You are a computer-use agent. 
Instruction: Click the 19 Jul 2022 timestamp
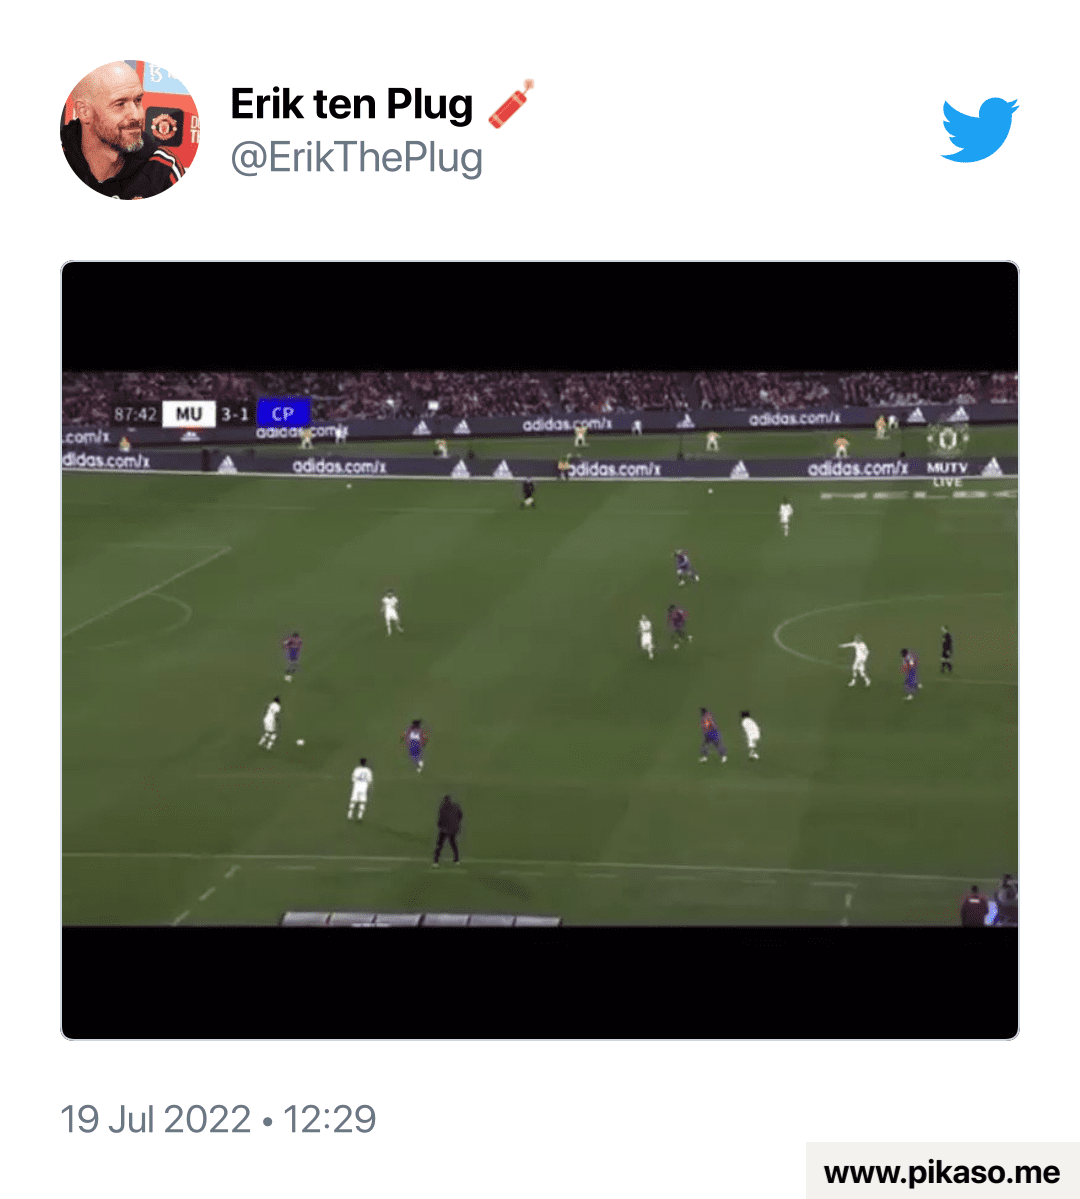[218, 1119]
